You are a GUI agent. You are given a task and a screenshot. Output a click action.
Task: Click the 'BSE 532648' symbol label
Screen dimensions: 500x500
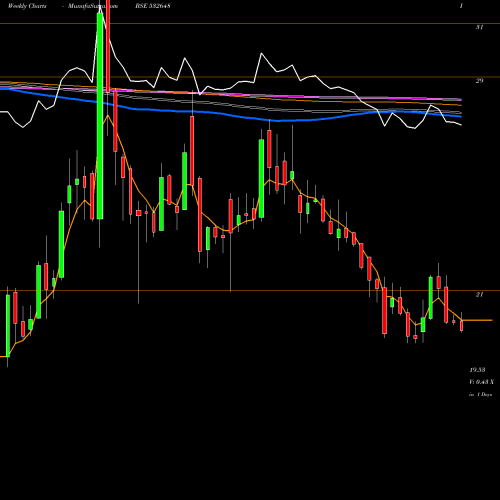pyautogui.click(x=154, y=6)
